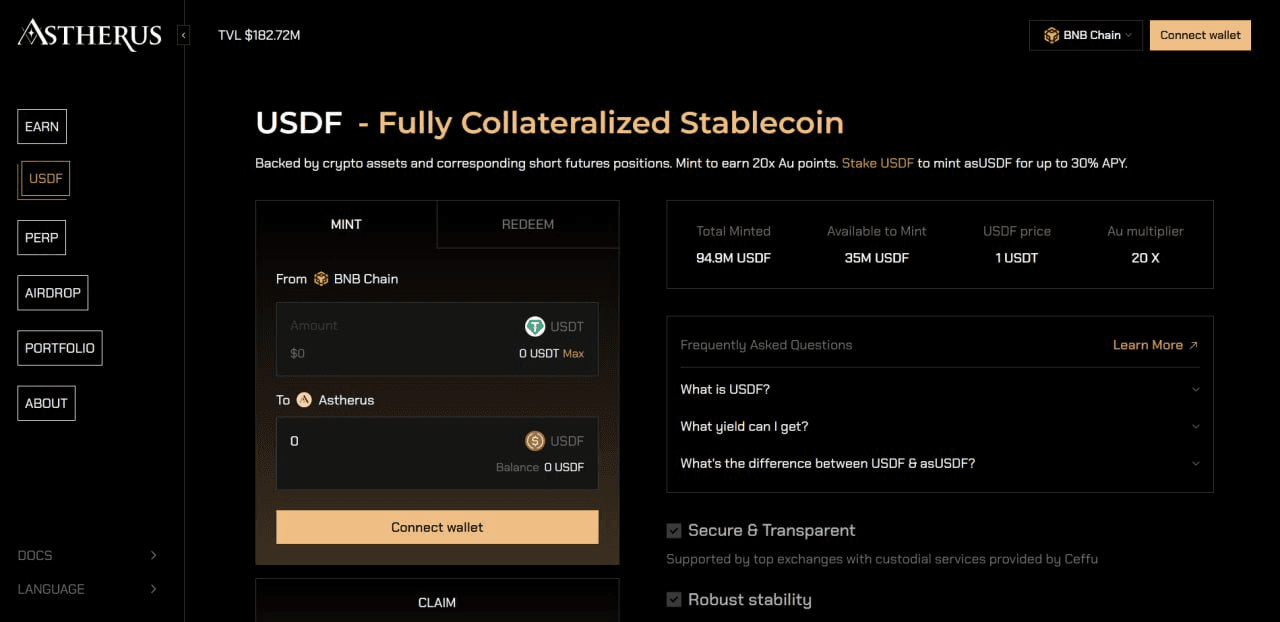Expand the DOCS menu in the sidebar
Image resolution: width=1280 pixels, height=622 pixels.
[153, 555]
